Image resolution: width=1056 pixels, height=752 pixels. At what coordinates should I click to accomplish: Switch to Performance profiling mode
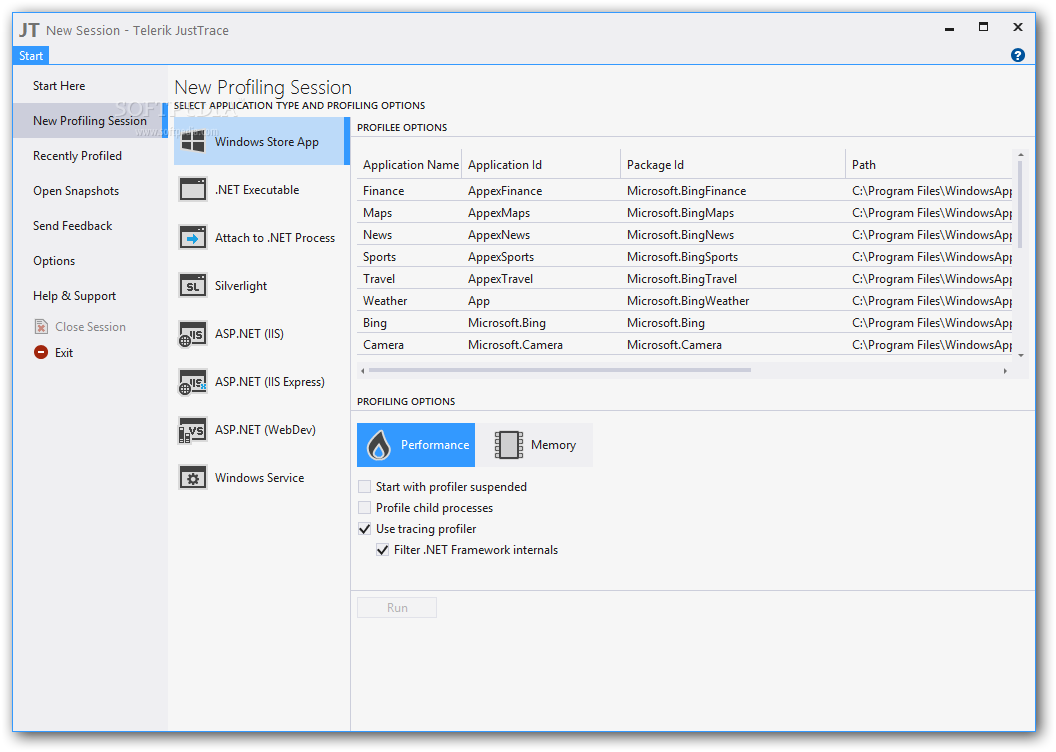point(416,445)
